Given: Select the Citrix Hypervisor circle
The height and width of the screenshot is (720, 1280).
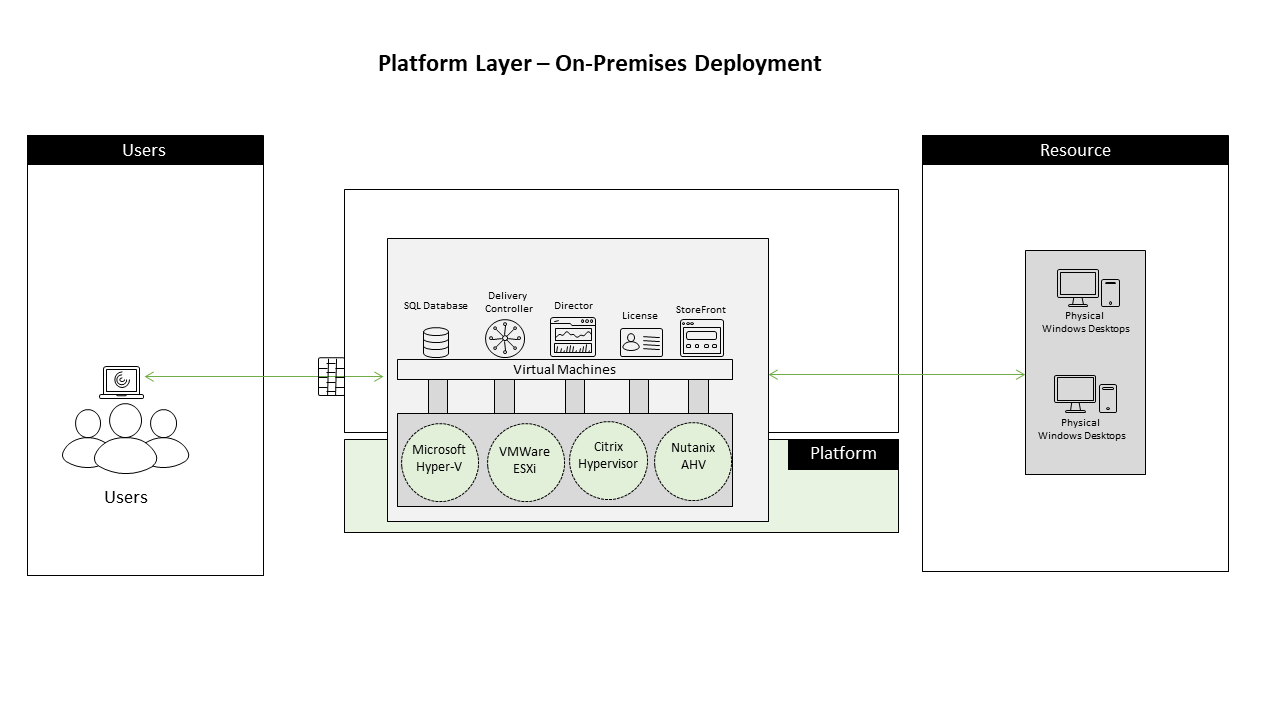Looking at the screenshot, I should [608, 459].
